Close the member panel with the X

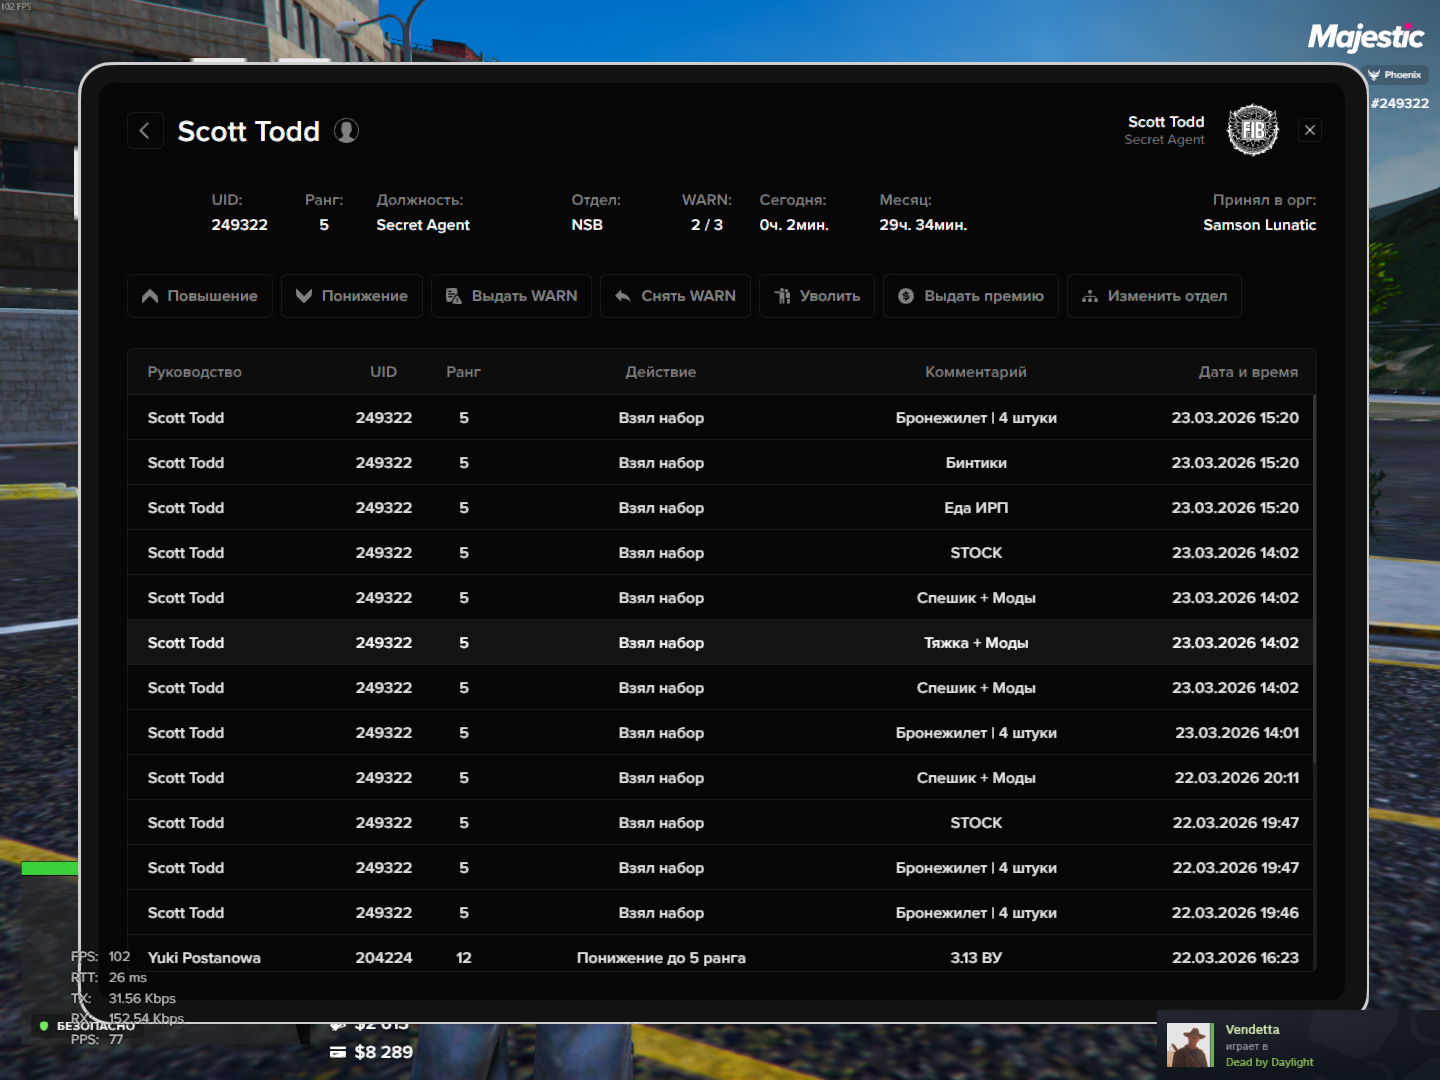1310,130
